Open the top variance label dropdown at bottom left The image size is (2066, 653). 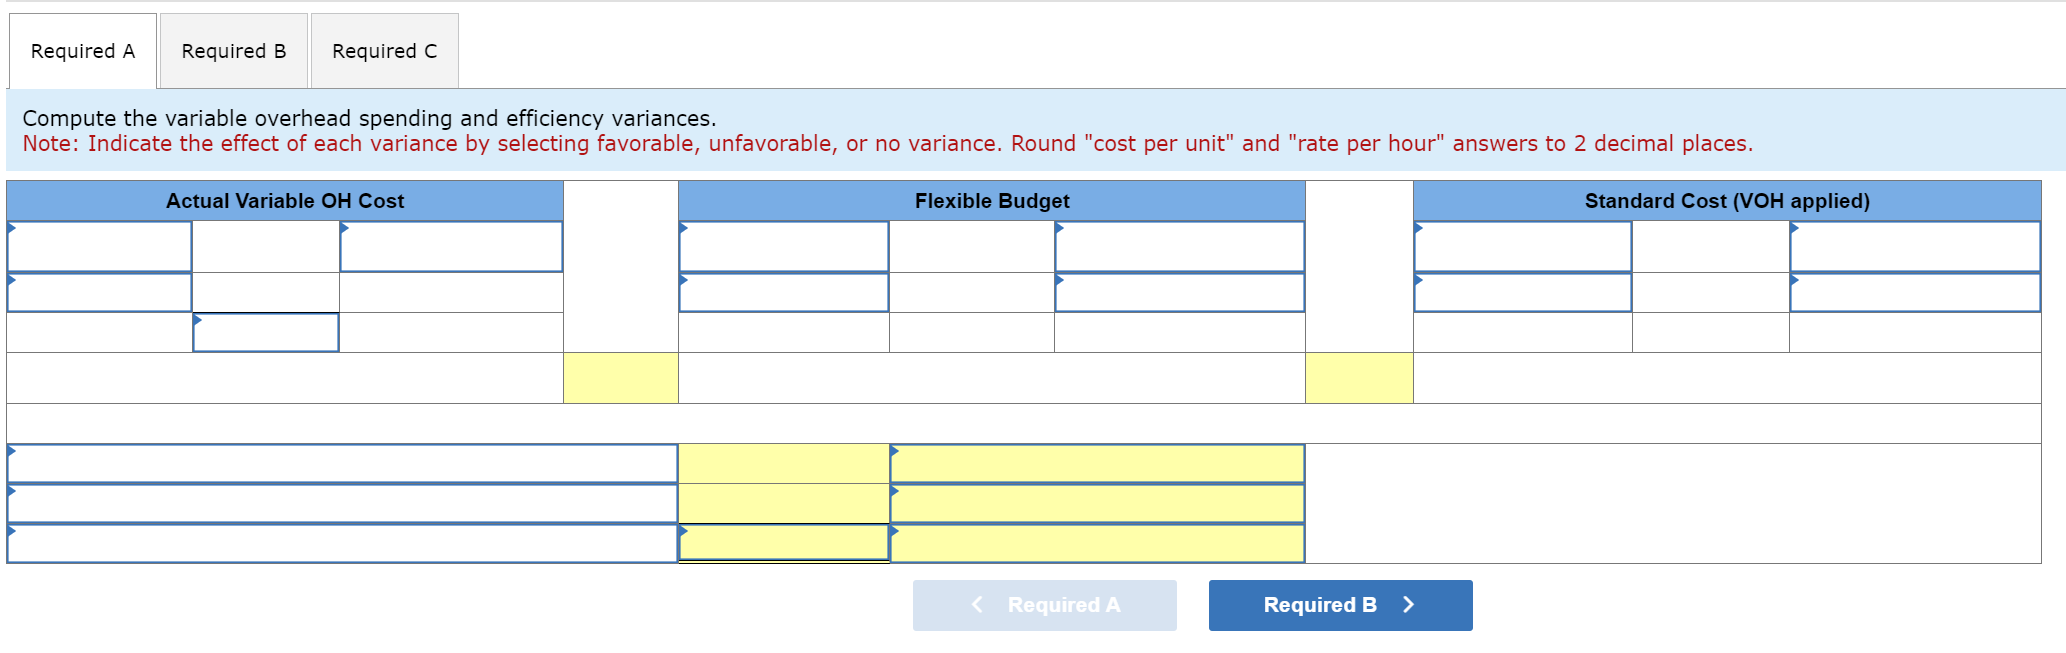(340, 464)
